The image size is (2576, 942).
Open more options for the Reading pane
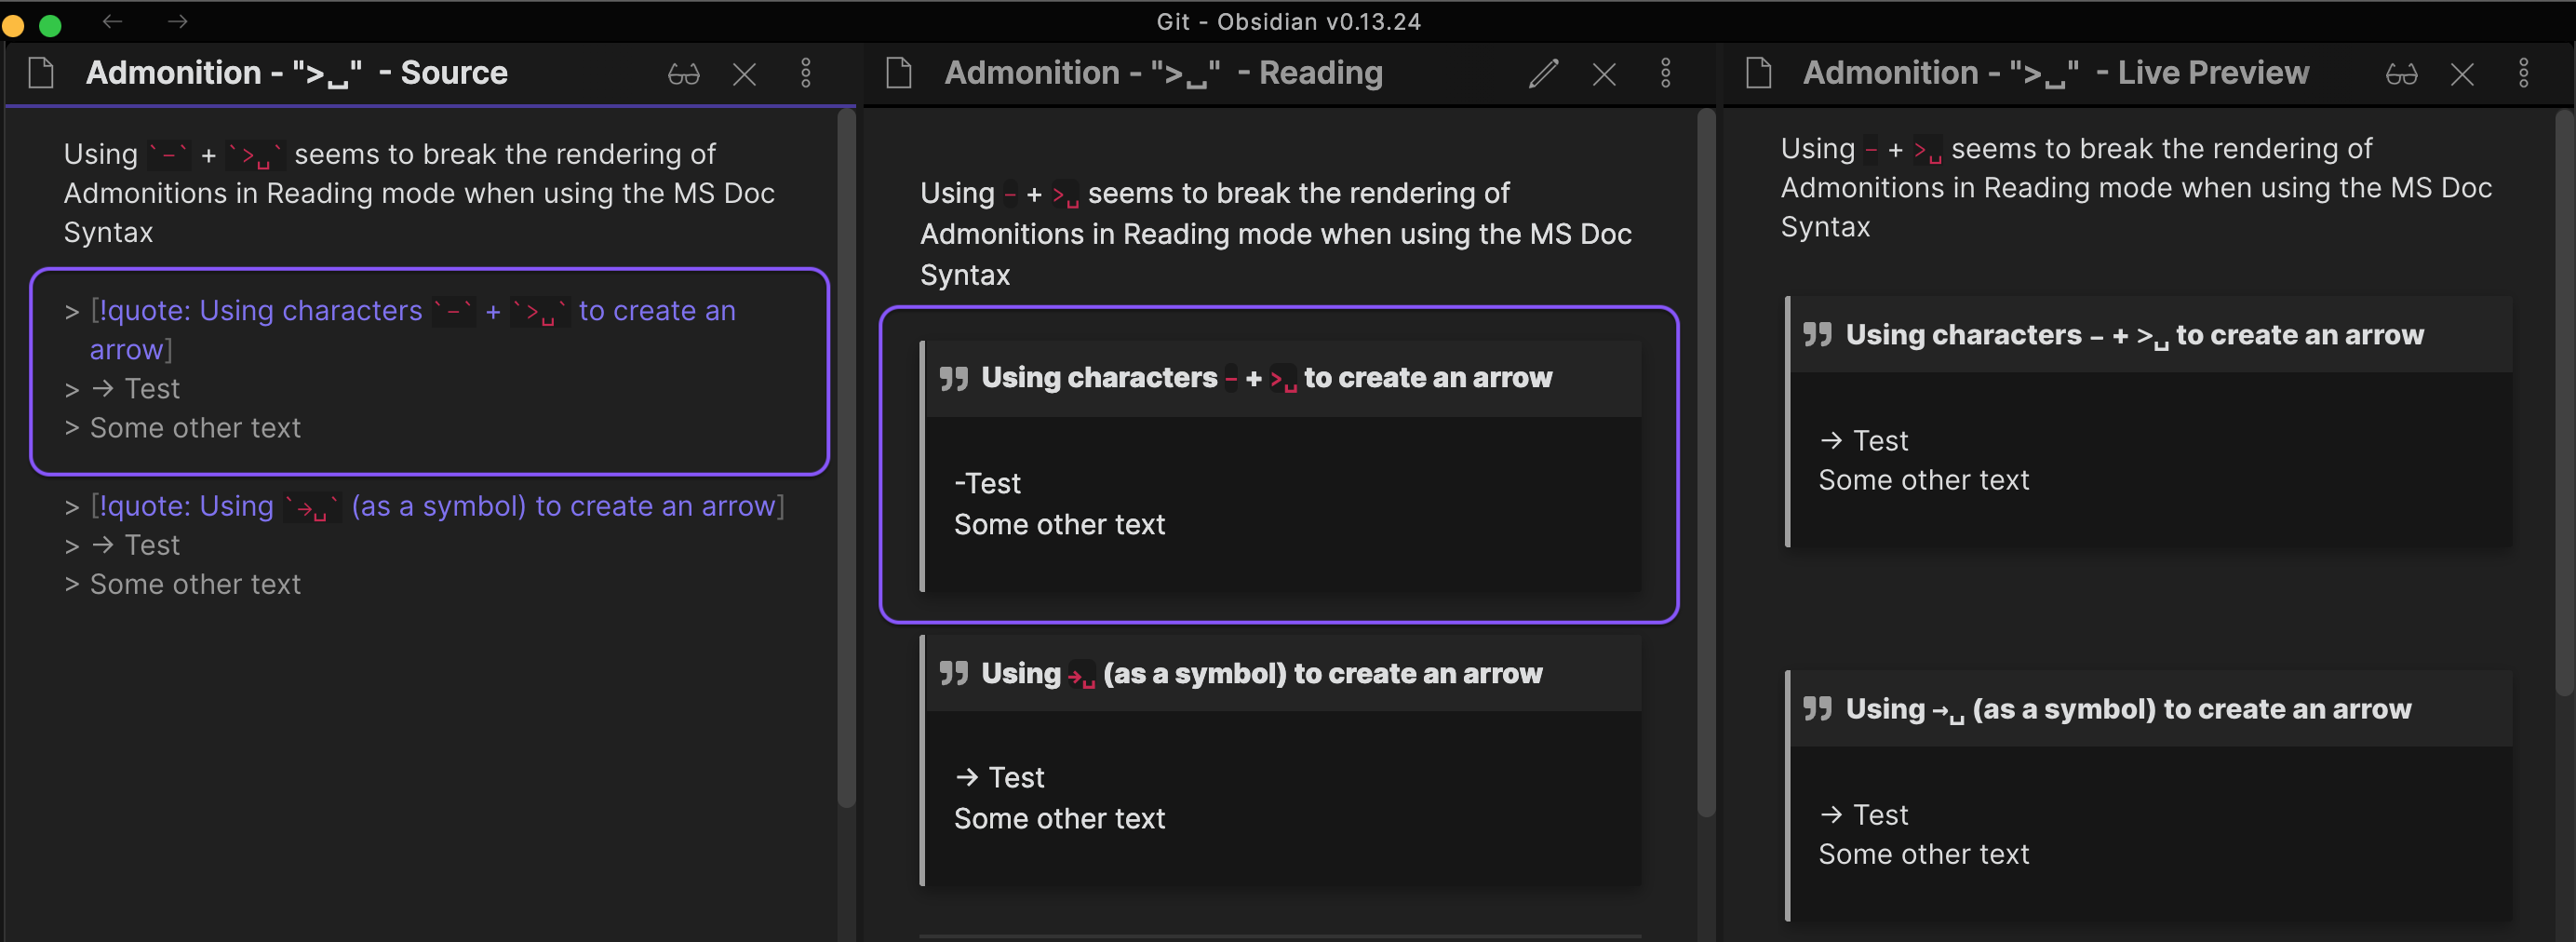pyautogui.click(x=1665, y=73)
